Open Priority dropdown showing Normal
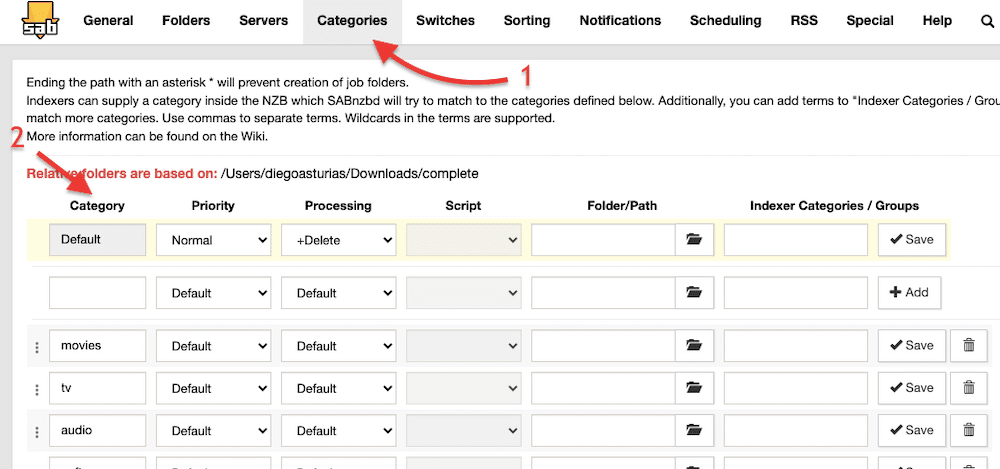 [x=213, y=240]
